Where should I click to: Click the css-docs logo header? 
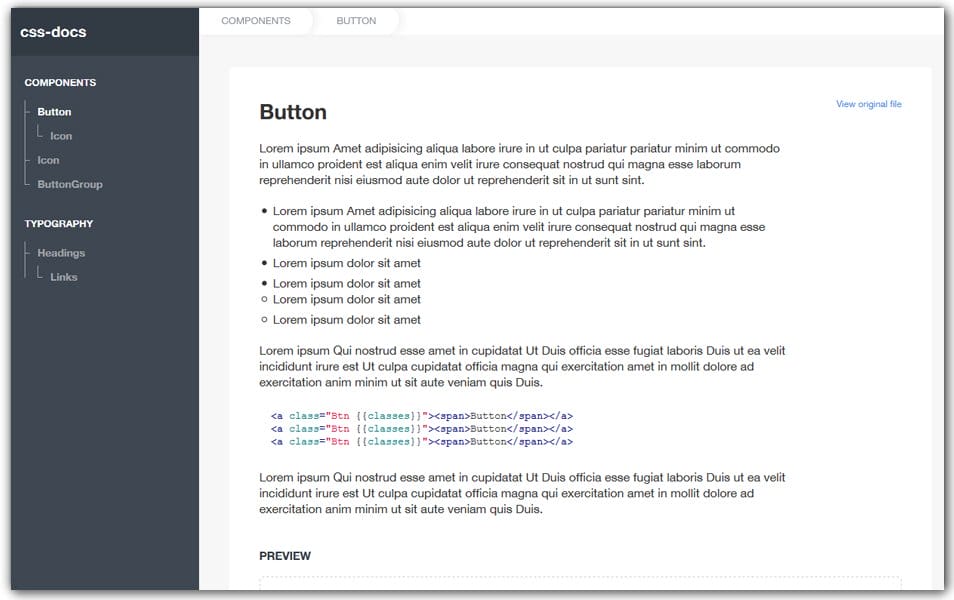click(x=50, y=31)
